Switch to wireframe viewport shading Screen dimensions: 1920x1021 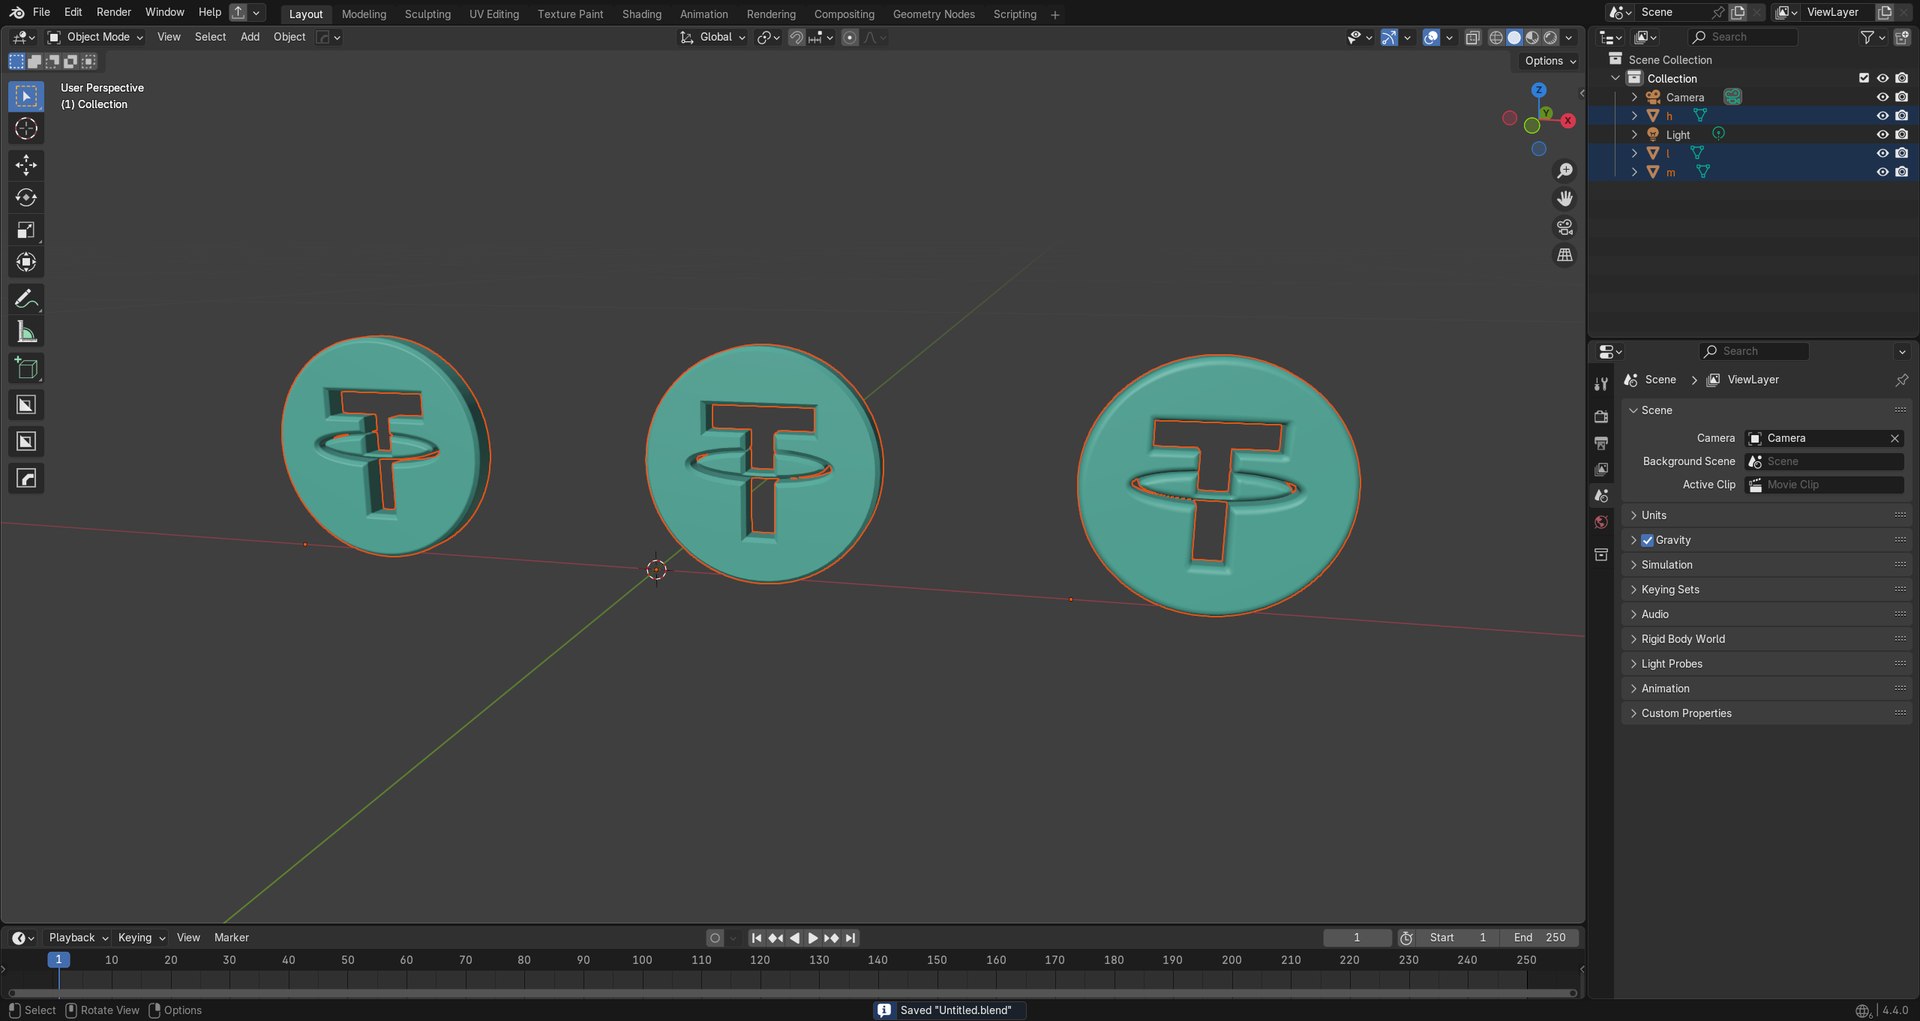pyautogui.click(x=1496, y=37)
